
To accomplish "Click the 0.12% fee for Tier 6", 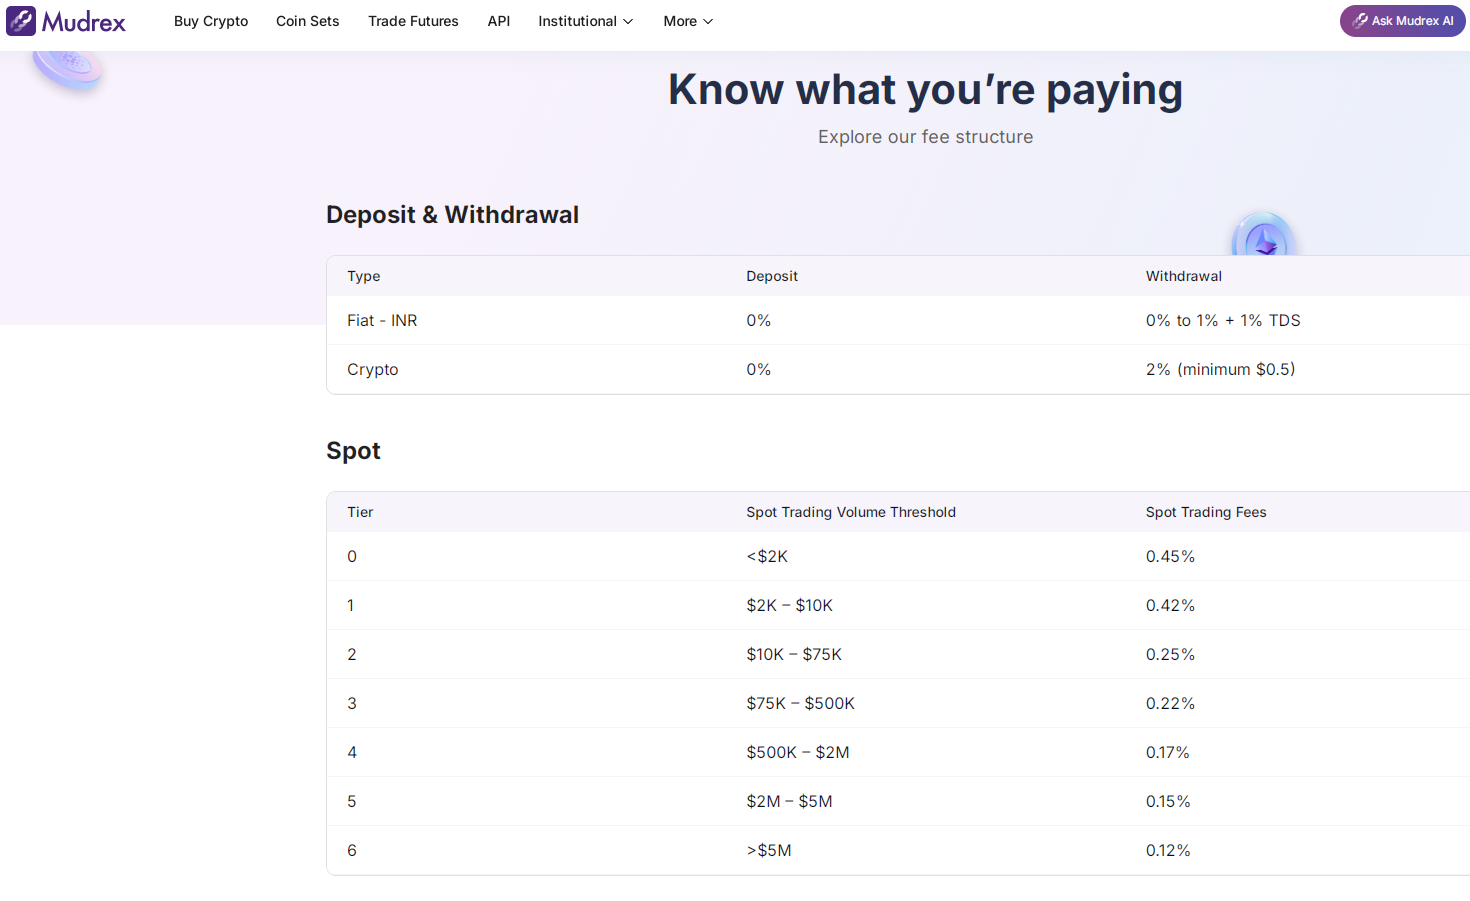I will pos(1168,850).
